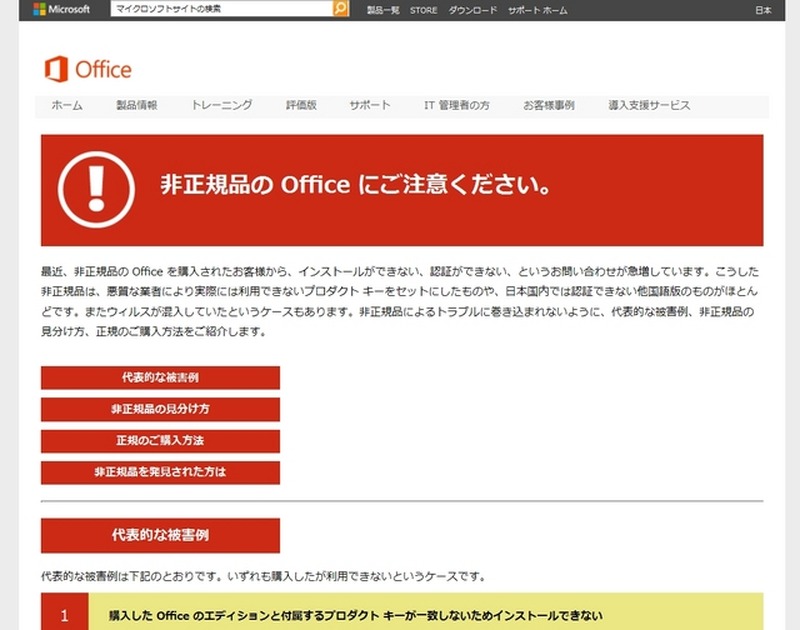Open the STORE link
Viewport: 800px width, 630px height.
point(423,10)
